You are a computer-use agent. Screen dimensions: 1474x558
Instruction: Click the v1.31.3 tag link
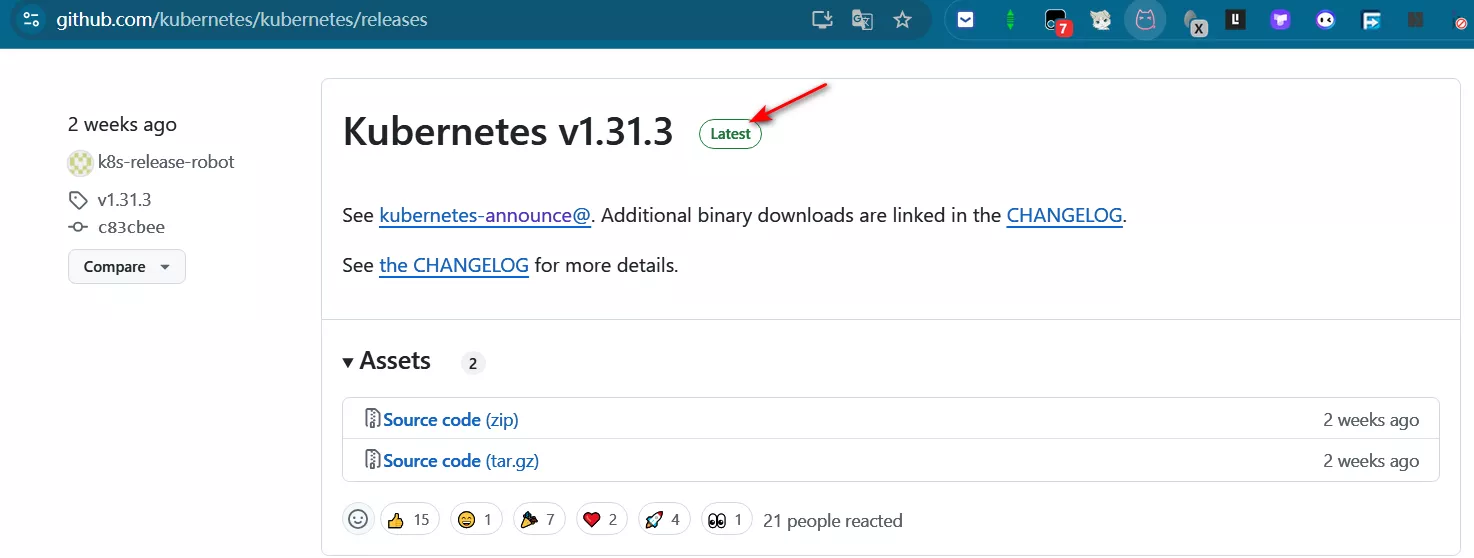pos(124,199)
